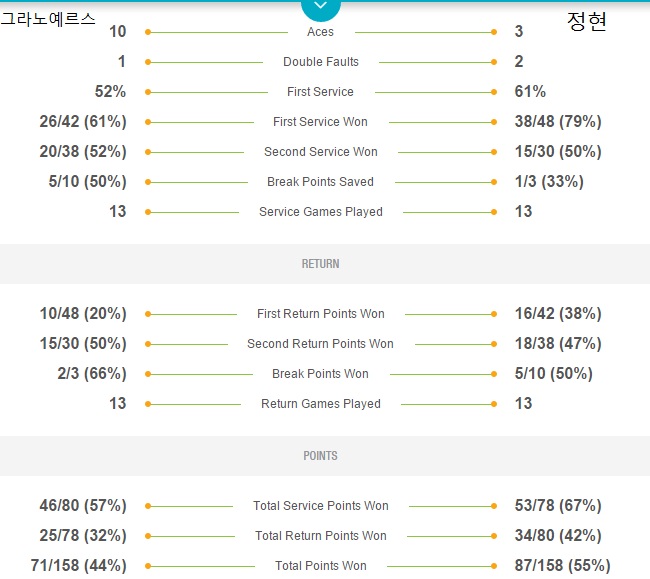Click the player name 그라노예르스
Image resolution: width=650 pixels, height=579 pixels.
click(48, 19)
